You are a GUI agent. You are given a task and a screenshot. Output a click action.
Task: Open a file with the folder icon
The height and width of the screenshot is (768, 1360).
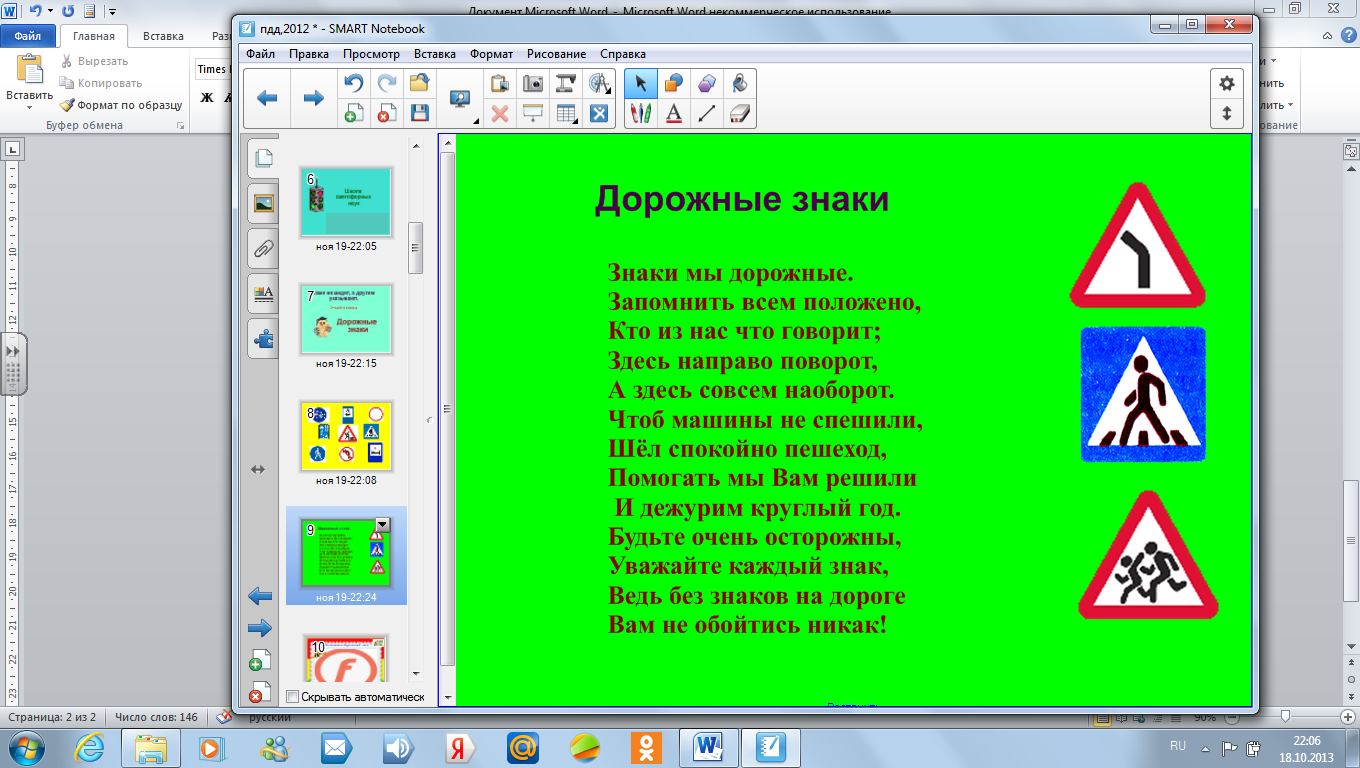[x=419, y=83]
